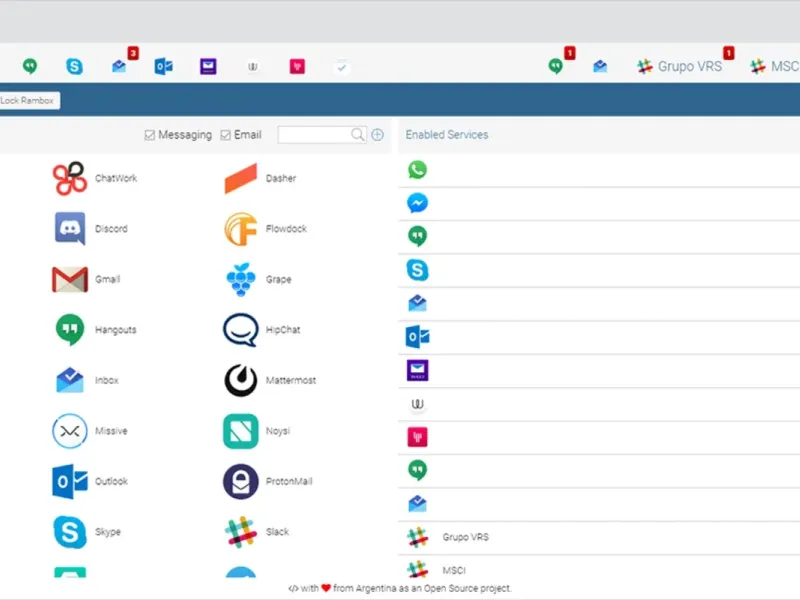This screenshot has height=600, width=800.
Task: Select the purple Yahoo Mail enabled service
Action: 599,370
